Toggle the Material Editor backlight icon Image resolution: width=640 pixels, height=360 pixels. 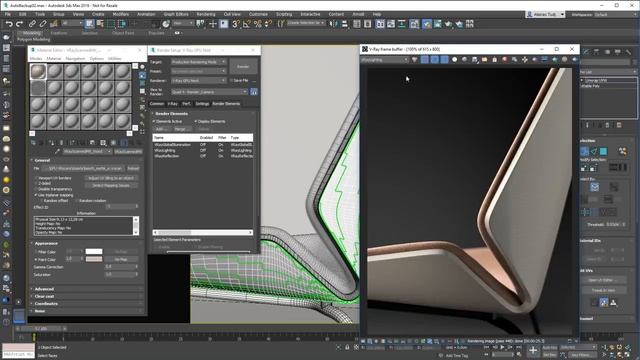point(142,75)
